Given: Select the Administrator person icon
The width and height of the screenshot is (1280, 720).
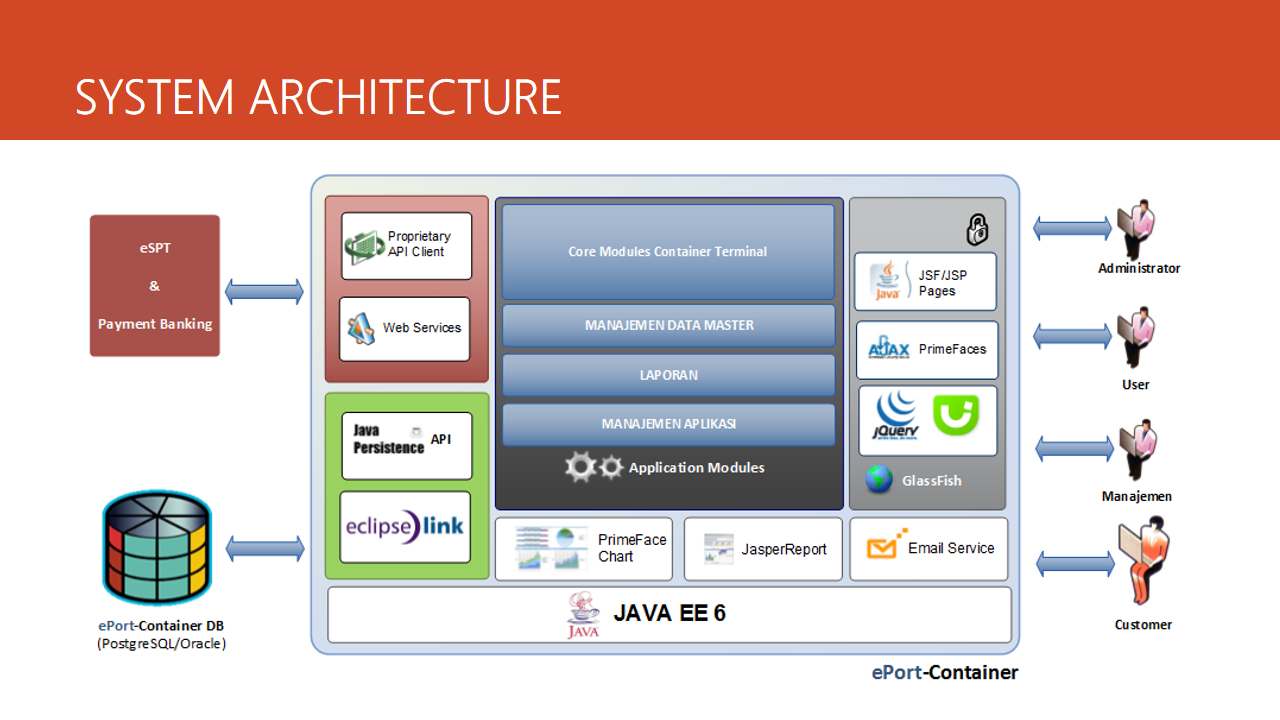Looking at the screenshot, I should [1138, 229].
